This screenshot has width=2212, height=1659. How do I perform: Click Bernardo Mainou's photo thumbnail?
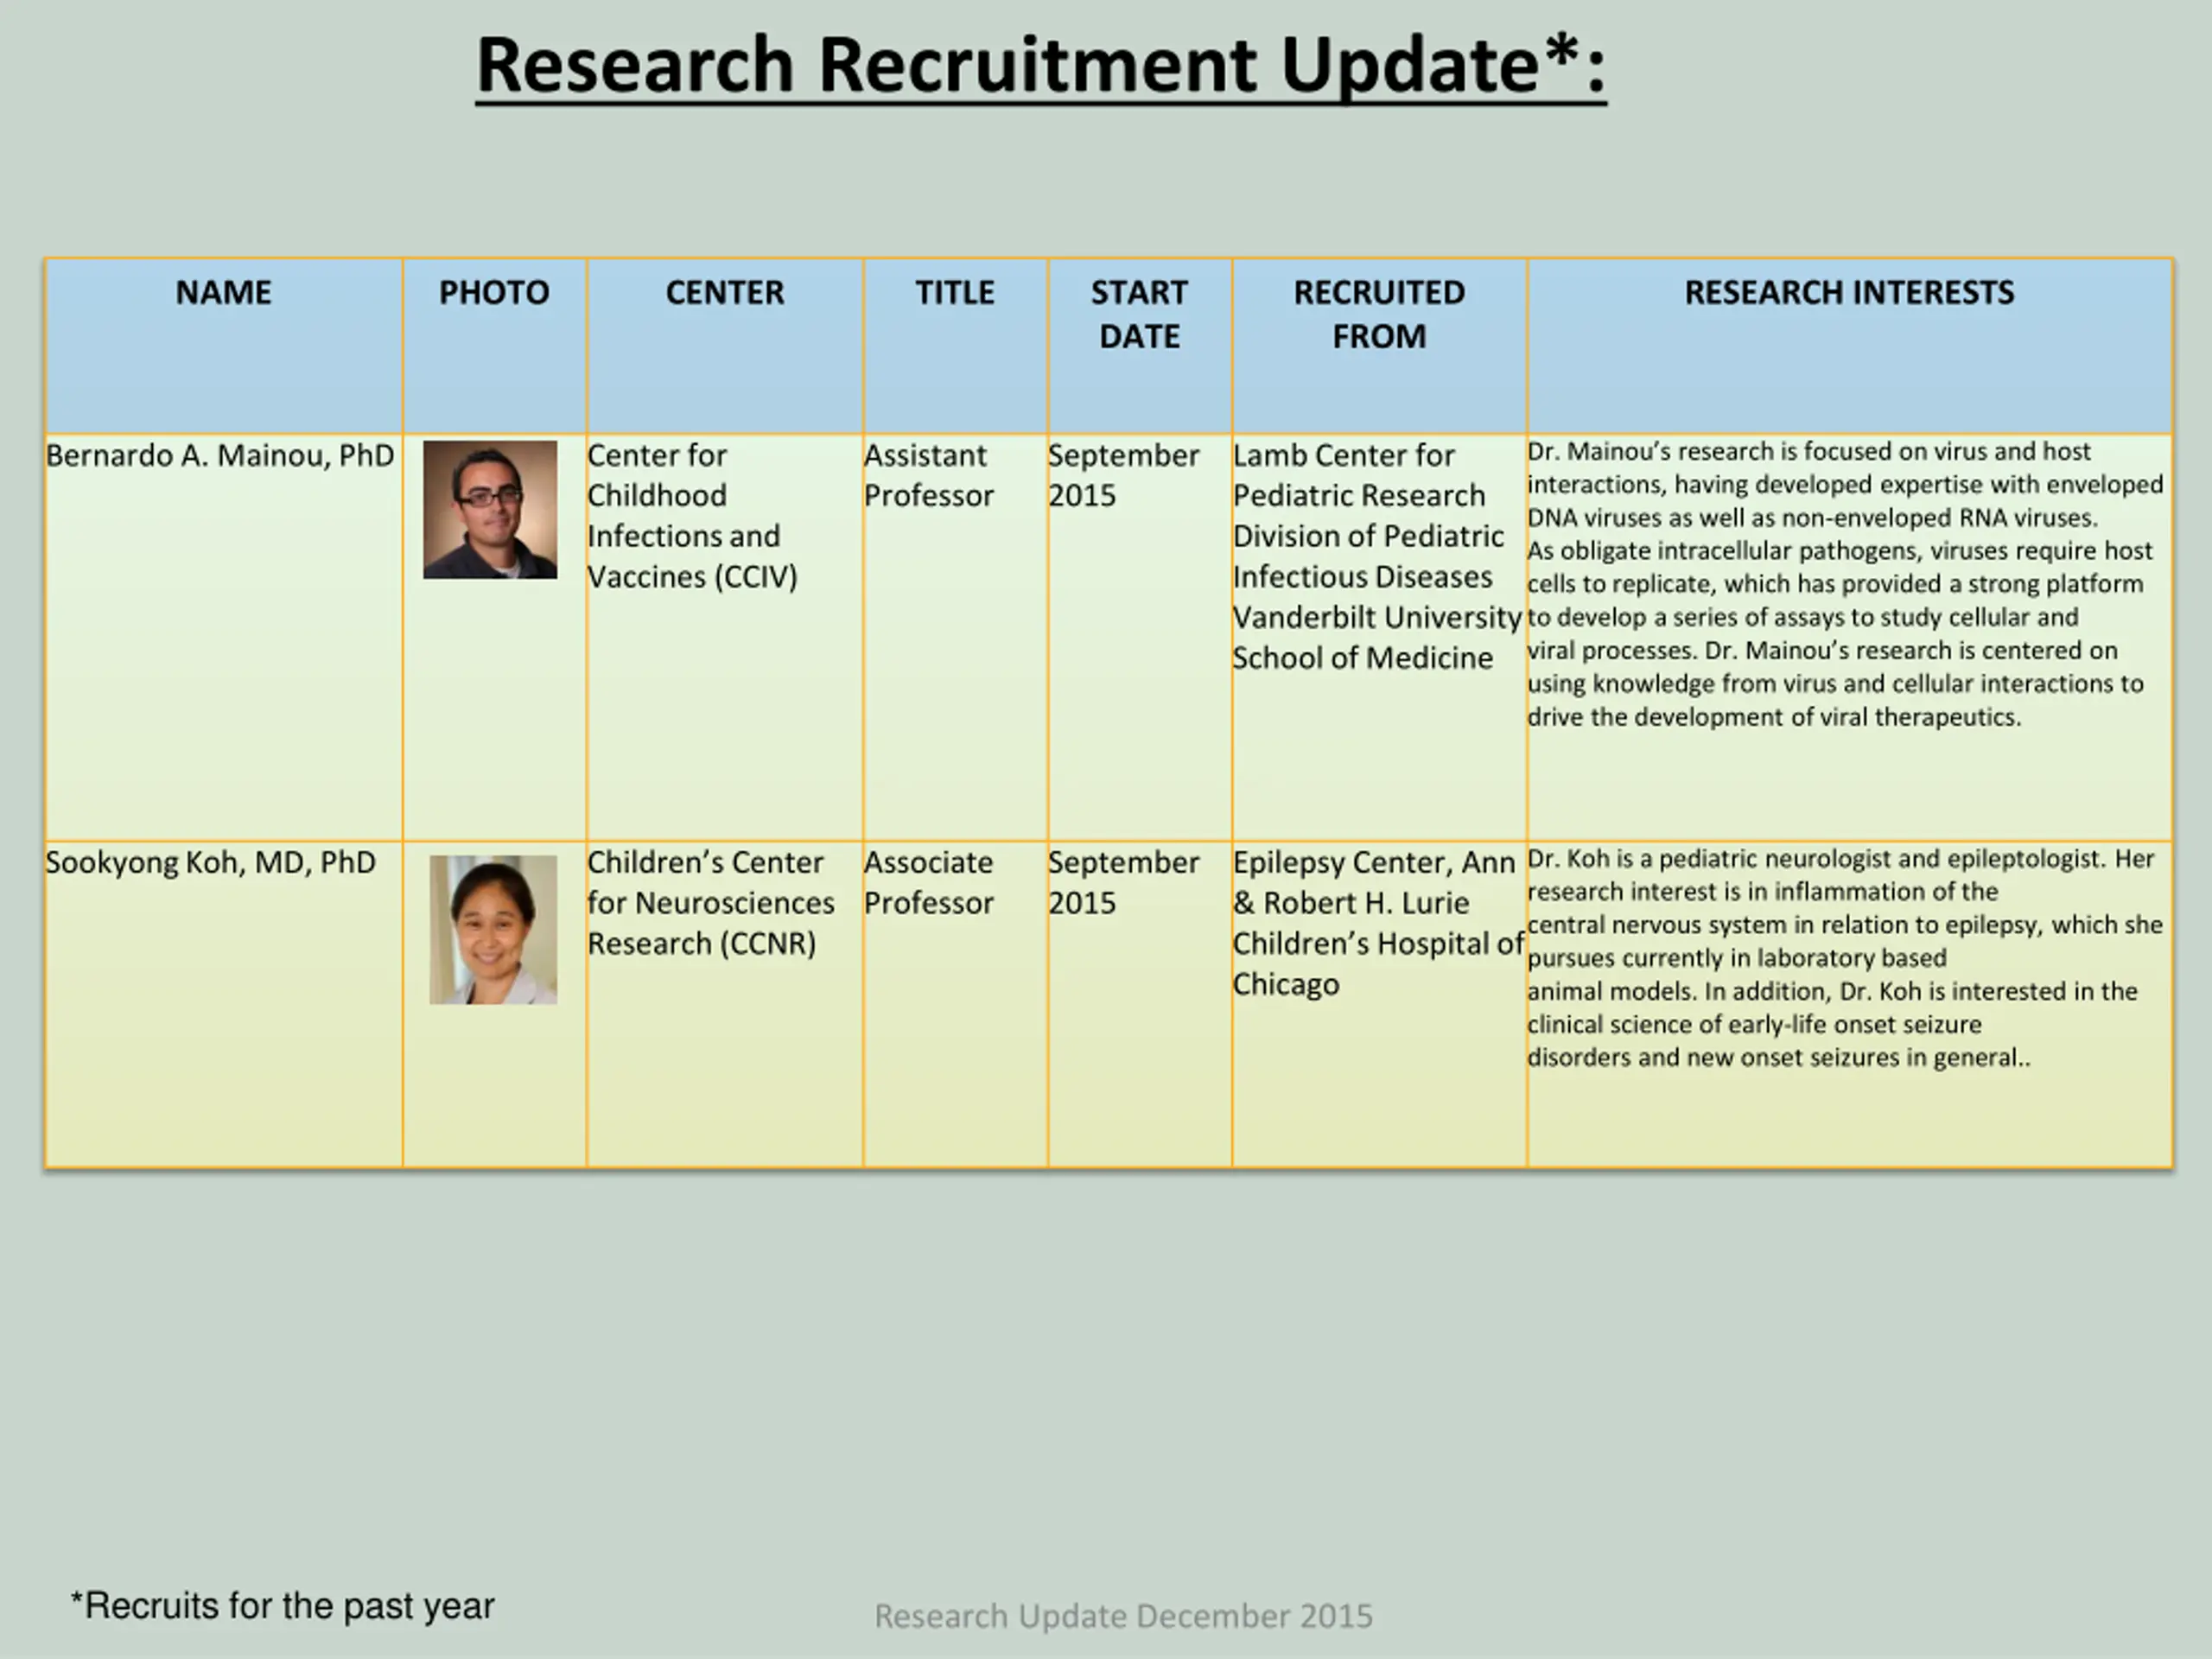[490, 510]
